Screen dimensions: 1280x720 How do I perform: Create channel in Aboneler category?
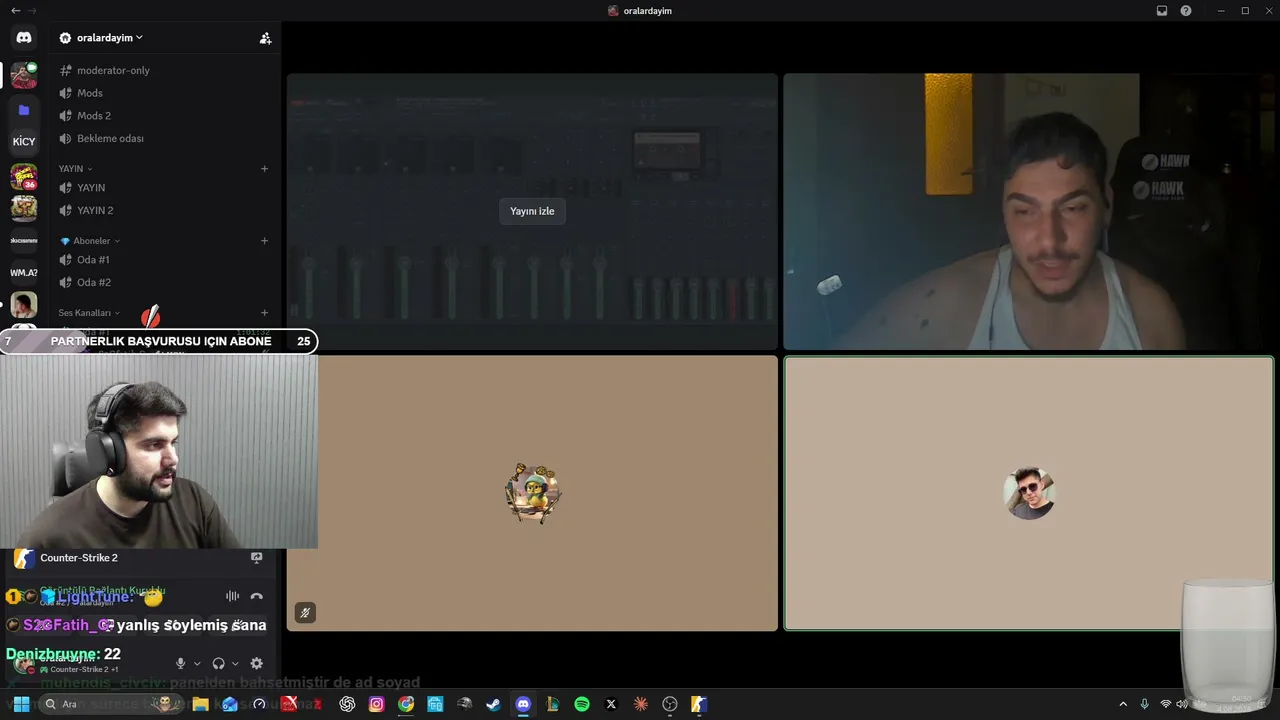tap(265, 241)
